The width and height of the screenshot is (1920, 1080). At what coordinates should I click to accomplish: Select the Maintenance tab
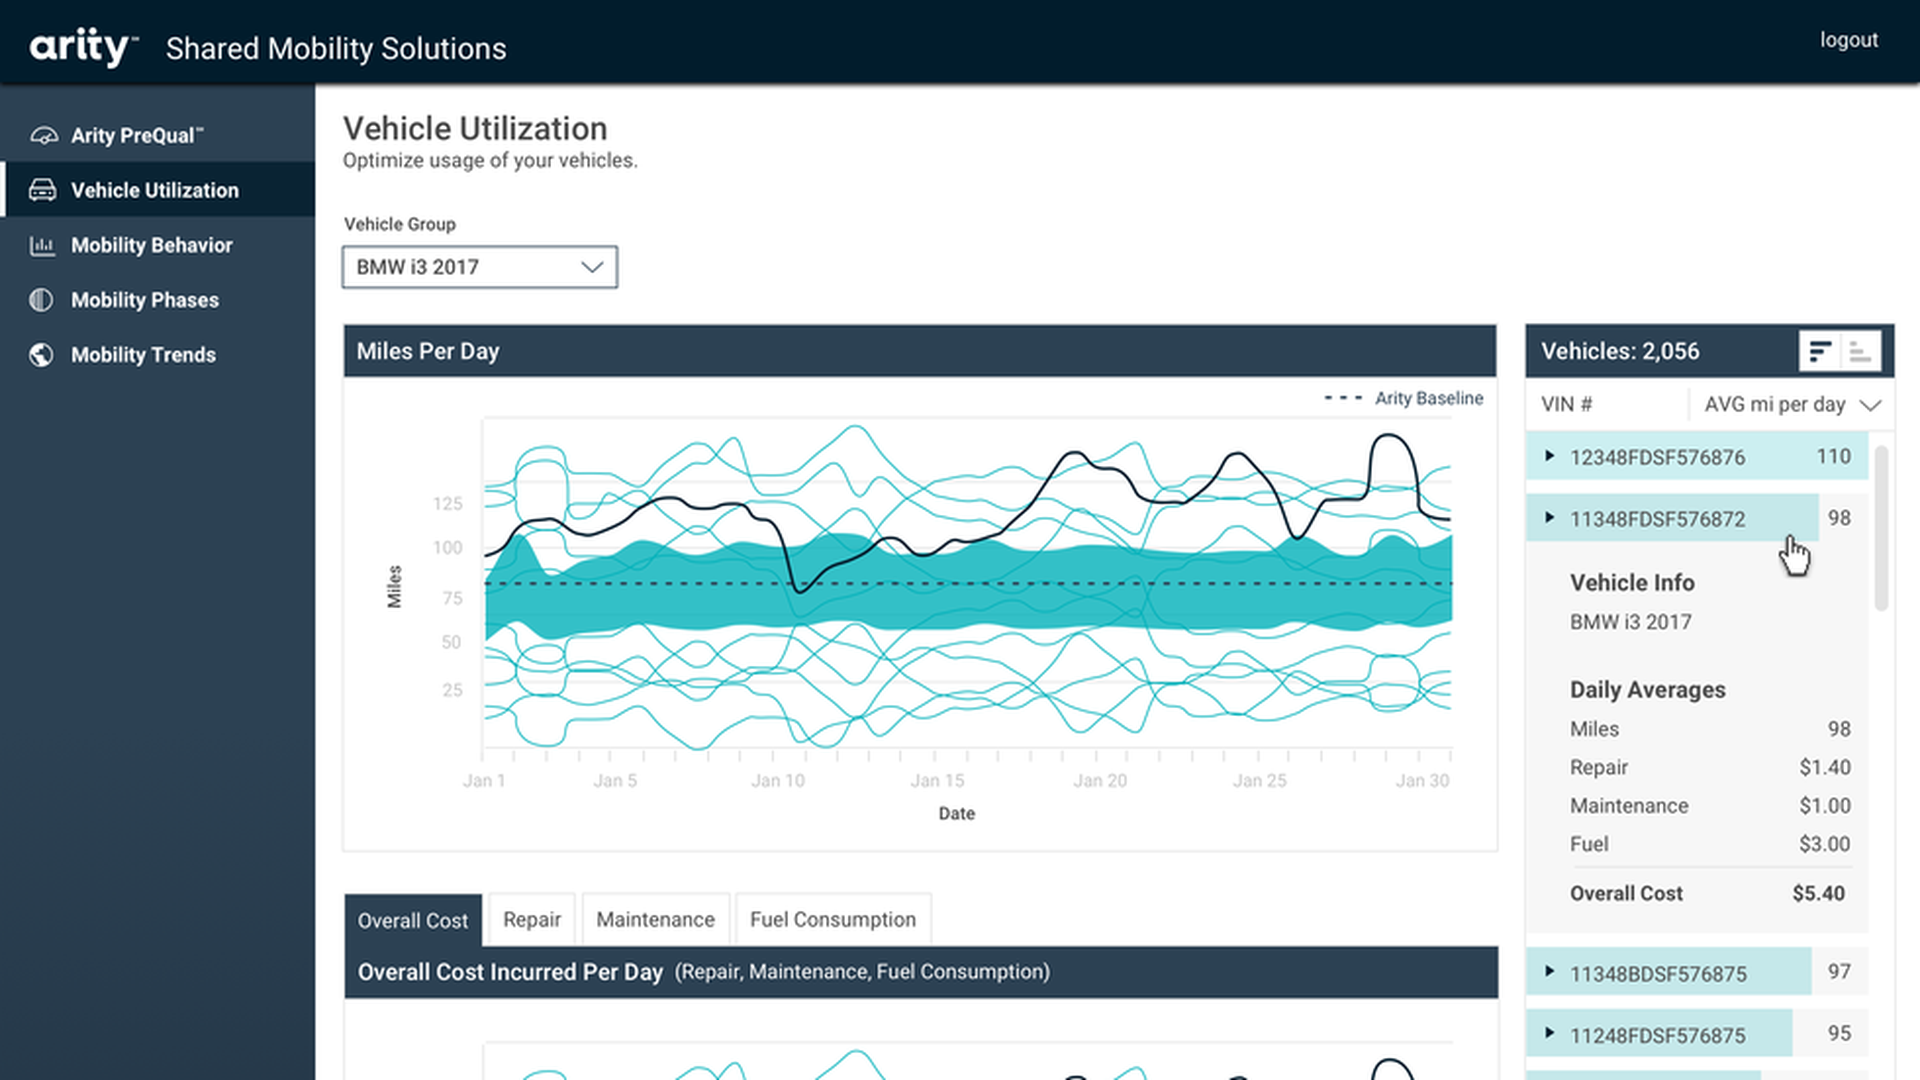(x=655, y=919)
